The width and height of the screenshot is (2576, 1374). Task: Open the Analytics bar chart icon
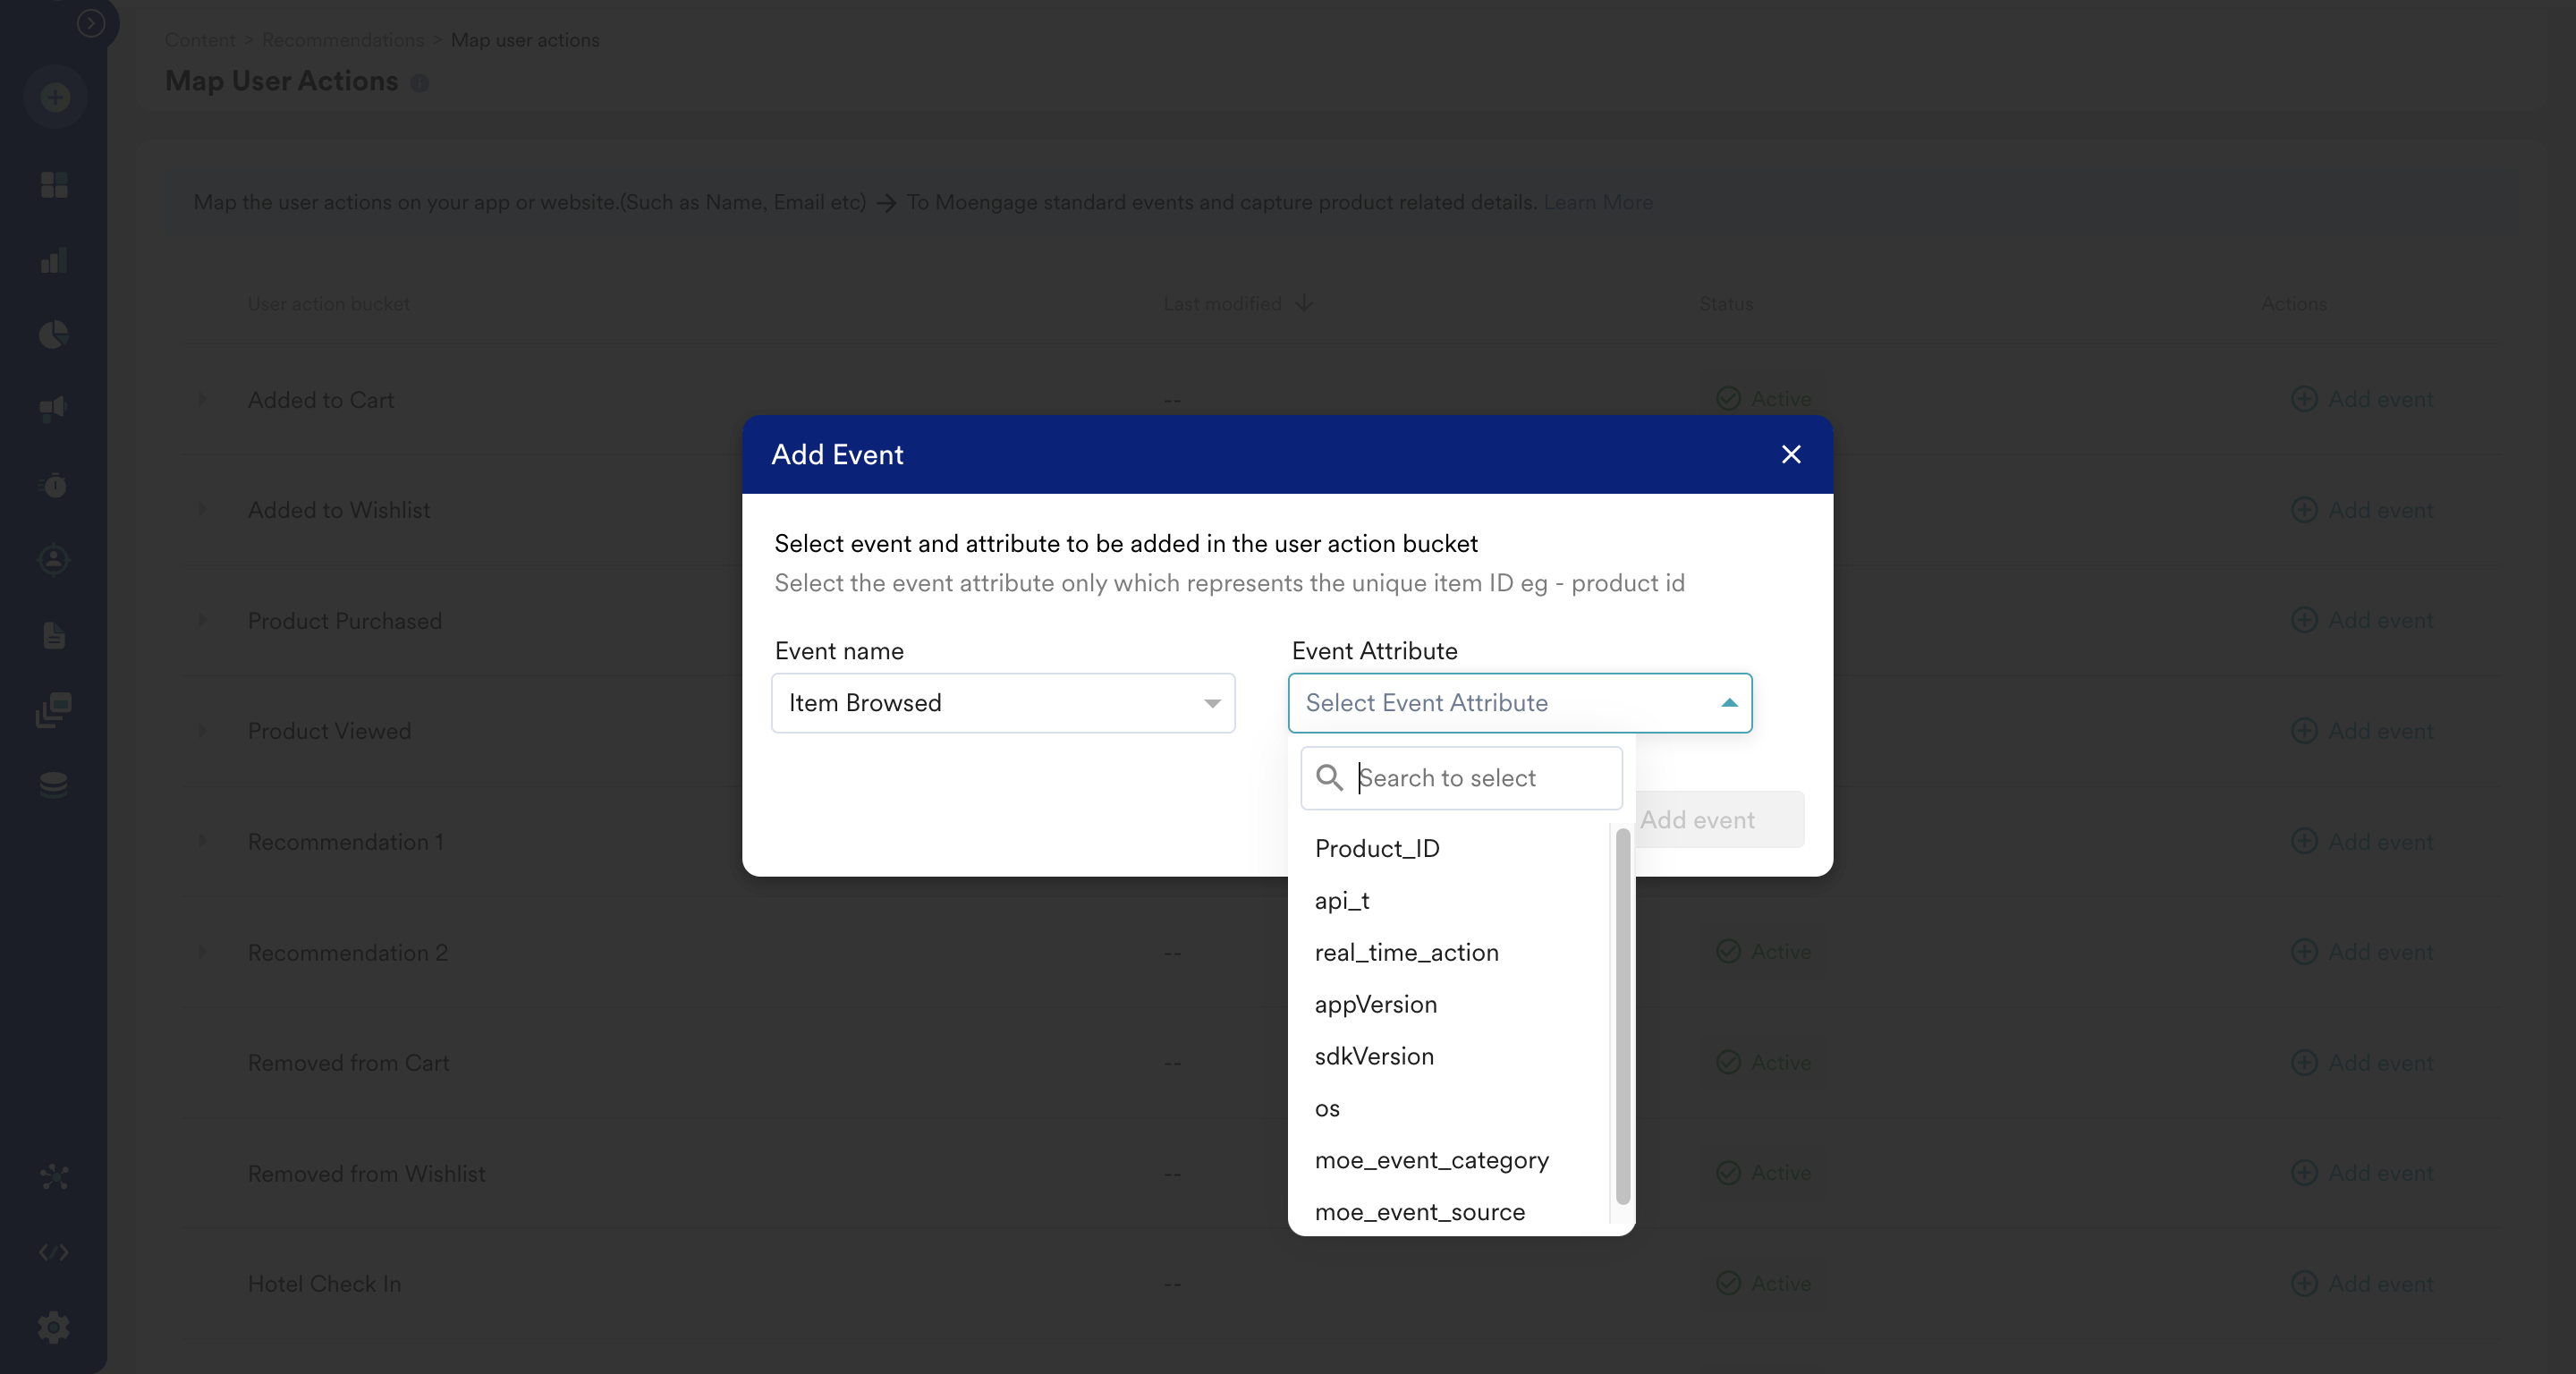(54, 261)
